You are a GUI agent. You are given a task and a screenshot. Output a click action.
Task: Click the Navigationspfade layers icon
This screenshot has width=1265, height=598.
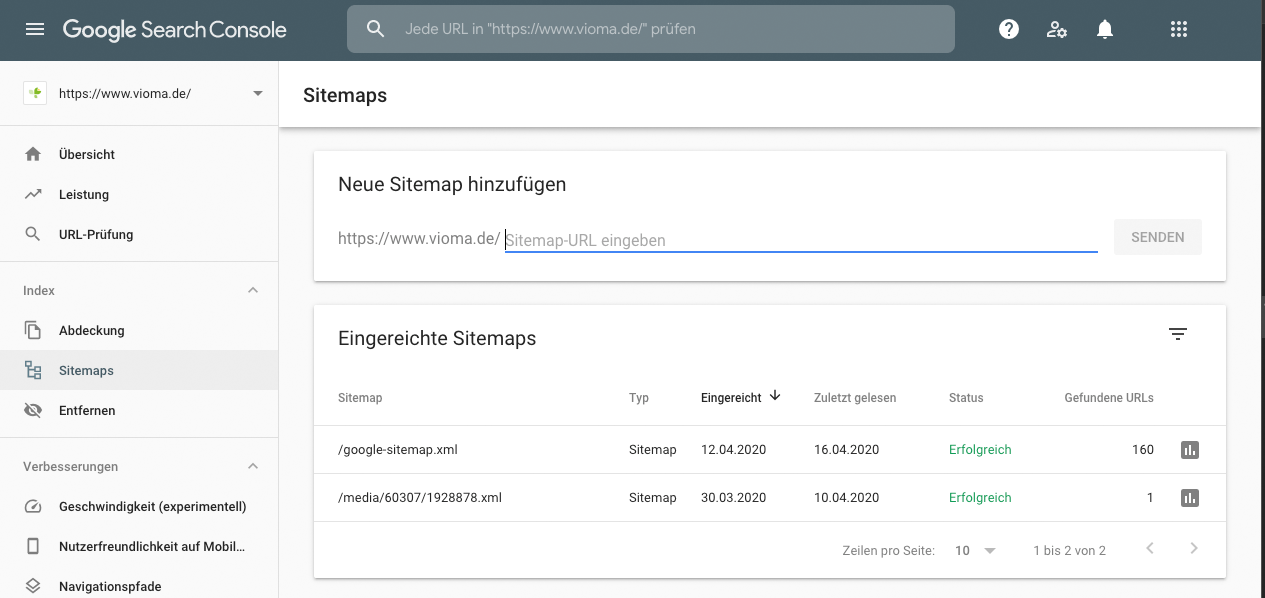[x=33, y=586]
